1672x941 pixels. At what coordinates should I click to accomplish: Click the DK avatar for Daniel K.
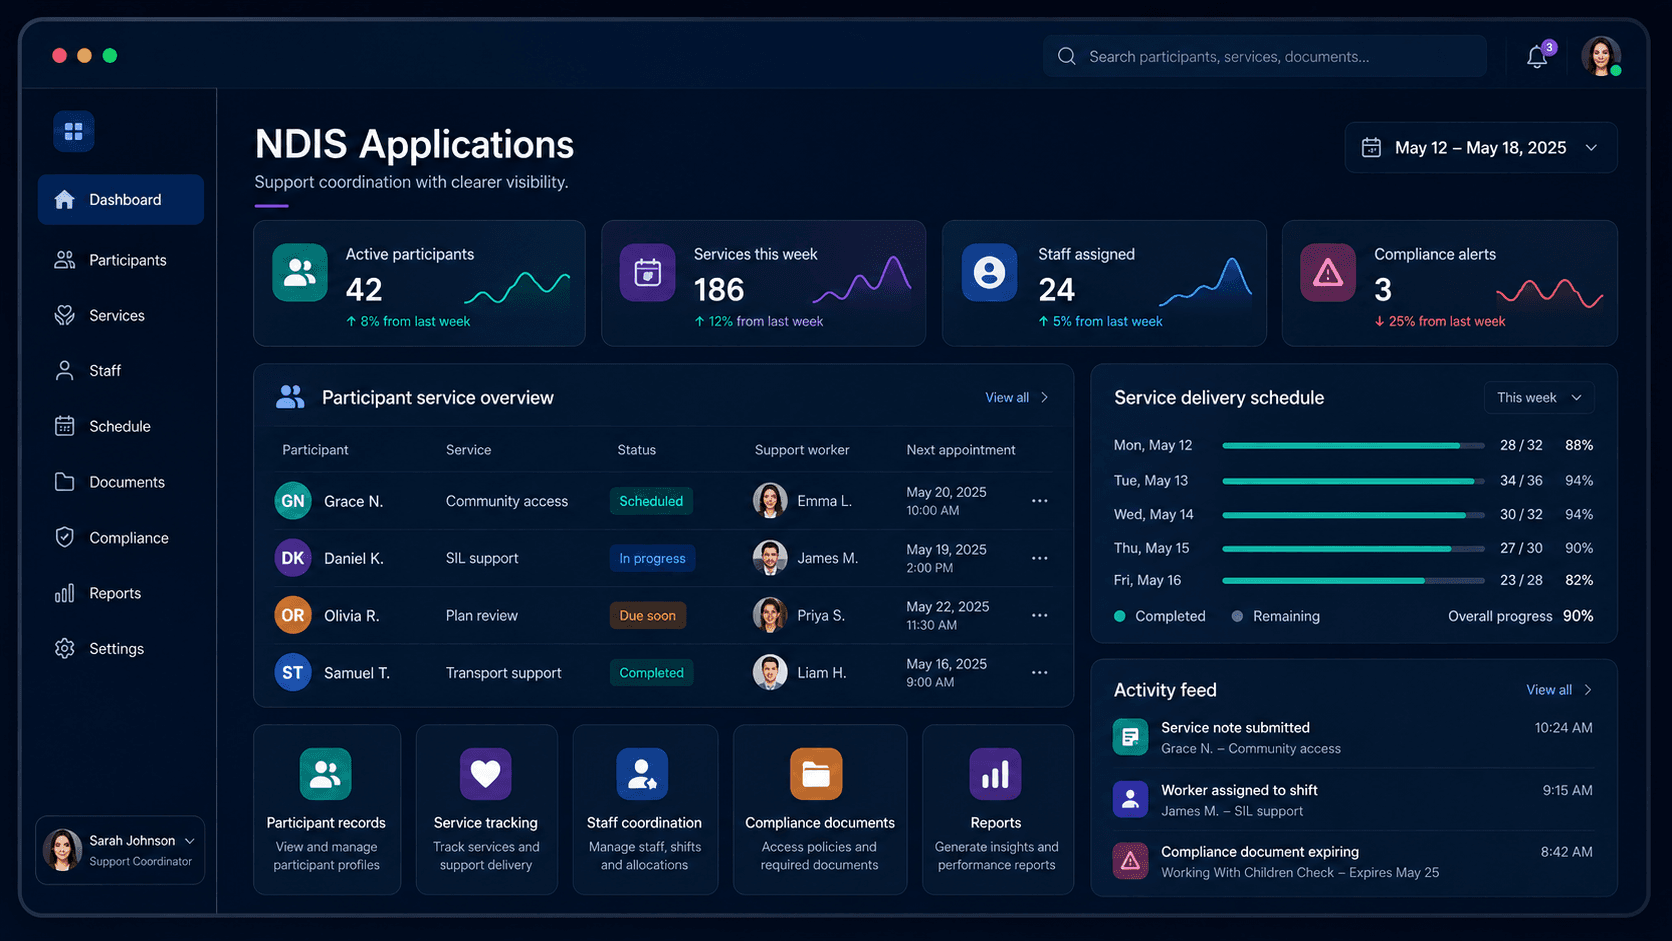click(293, 558)
